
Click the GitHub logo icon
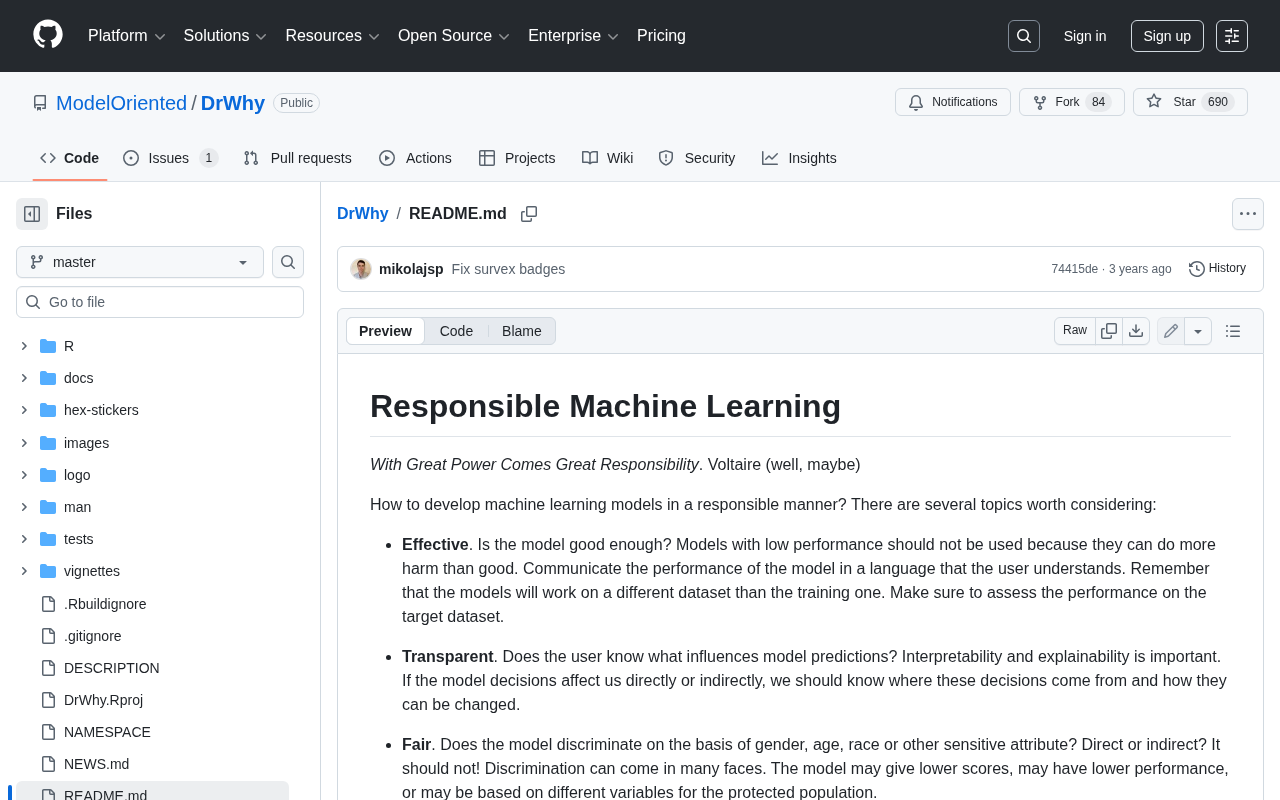coord(48,35)
